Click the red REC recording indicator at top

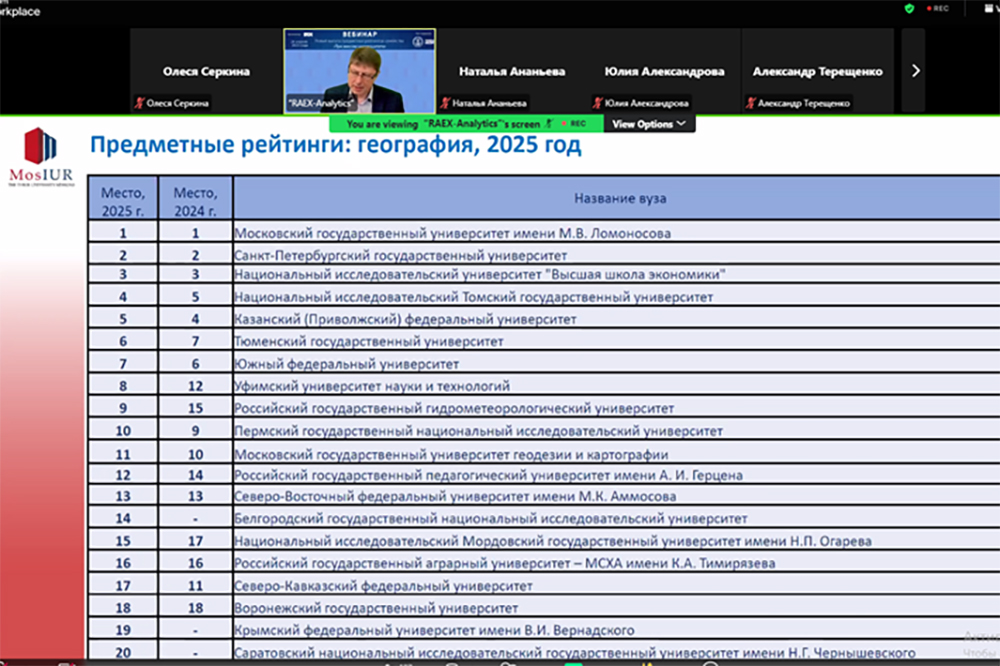(938, 8)
